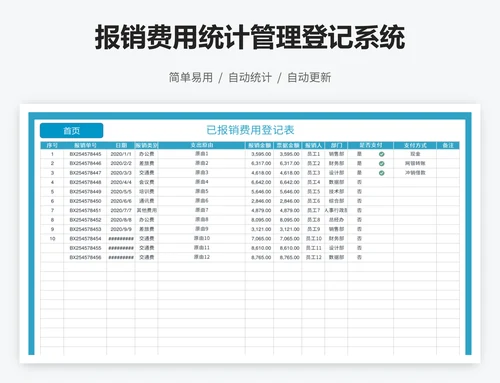Viewport: 500px width, 383px height.
Task: Click the green check icon in BX254578447 row
Action: tap(382, 173)
